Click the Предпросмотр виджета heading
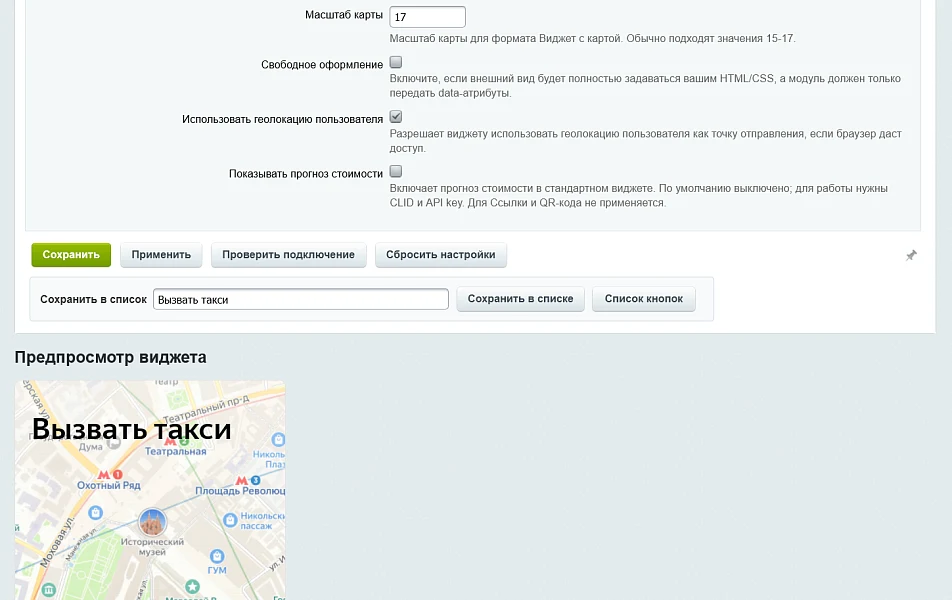 coord(110,357)
